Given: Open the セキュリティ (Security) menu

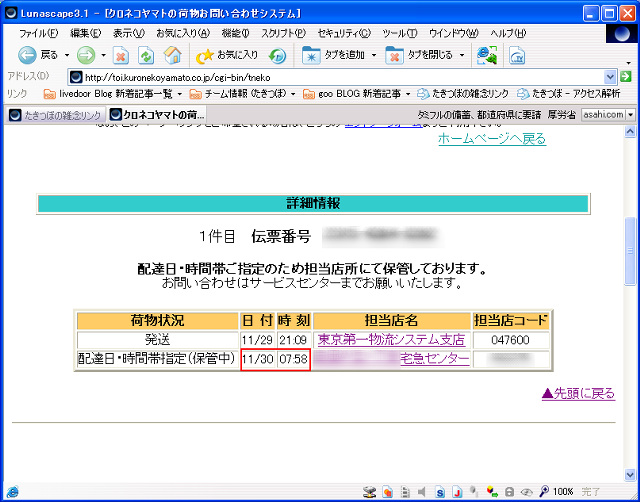Looking at the screenshot, I should tap(341, 32).
